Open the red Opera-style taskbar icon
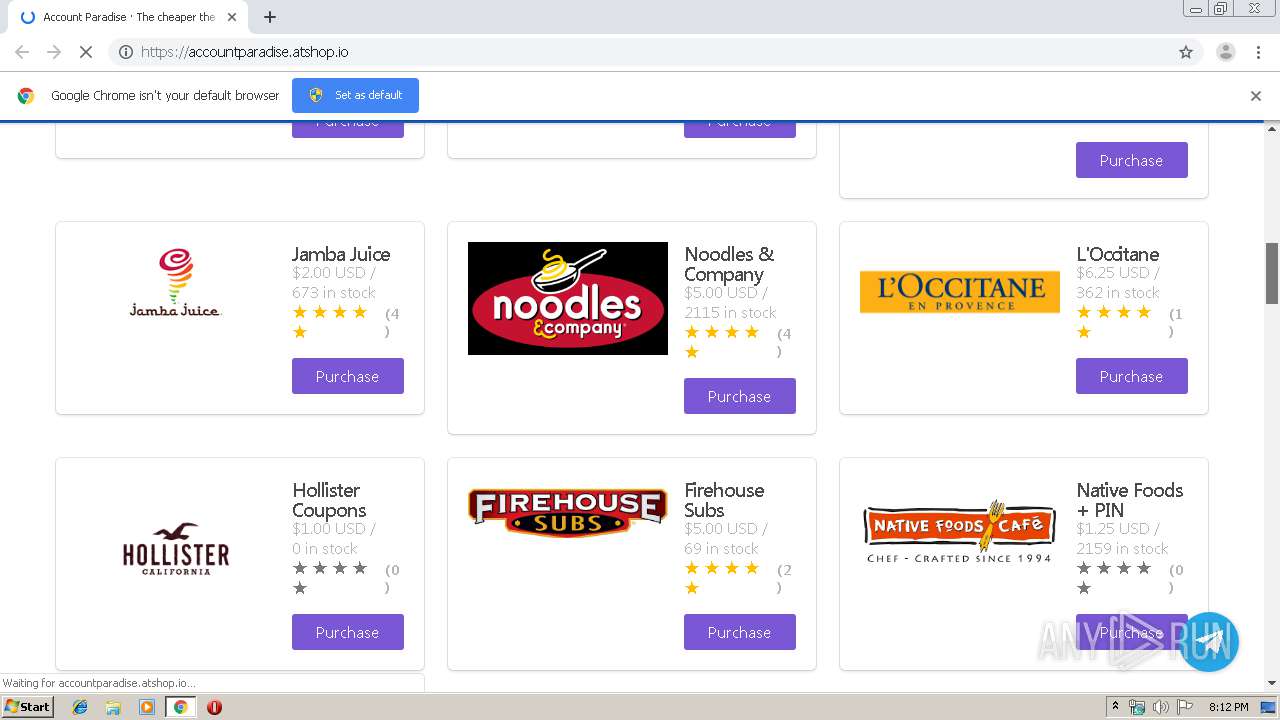Viewport: 1280px width, 720px height. (214, 707)
